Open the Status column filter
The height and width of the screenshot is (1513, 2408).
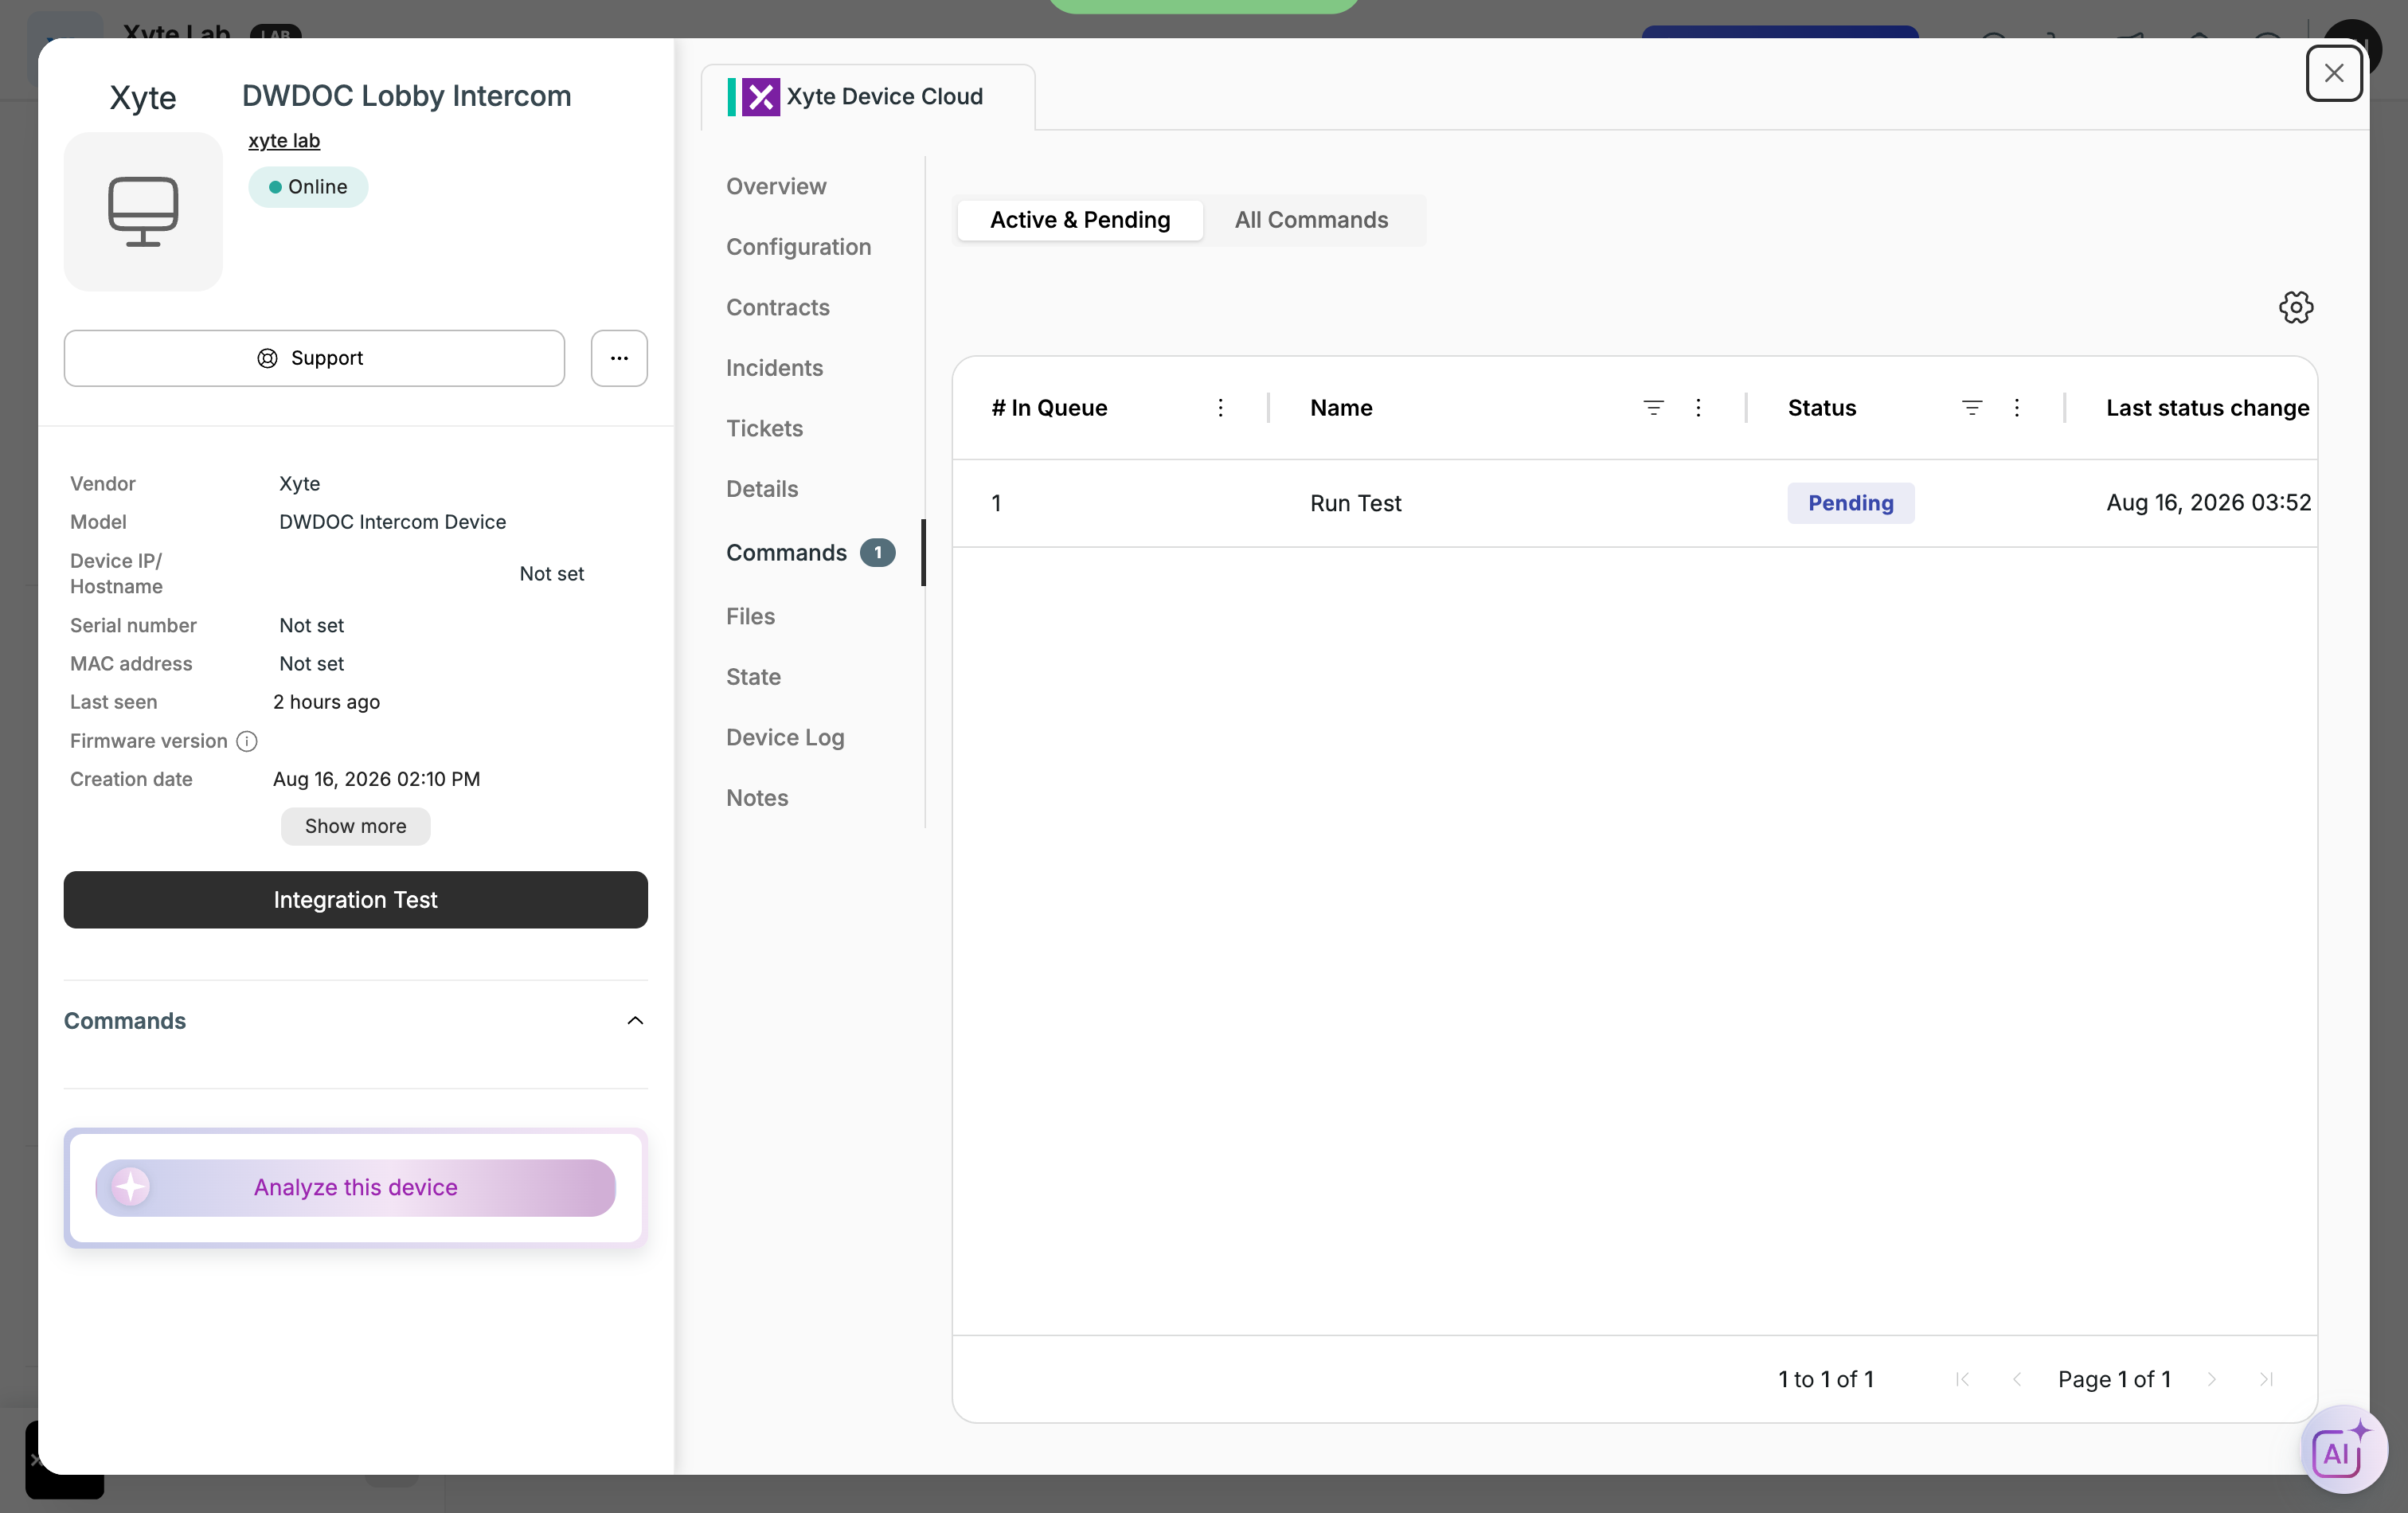tap(1971, 408)
